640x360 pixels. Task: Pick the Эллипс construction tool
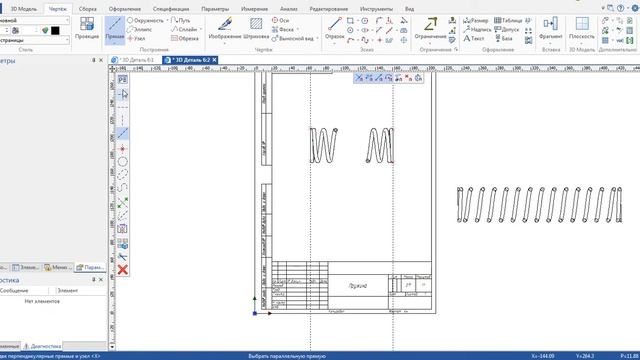pyautogui.click(x=140, y=29)
